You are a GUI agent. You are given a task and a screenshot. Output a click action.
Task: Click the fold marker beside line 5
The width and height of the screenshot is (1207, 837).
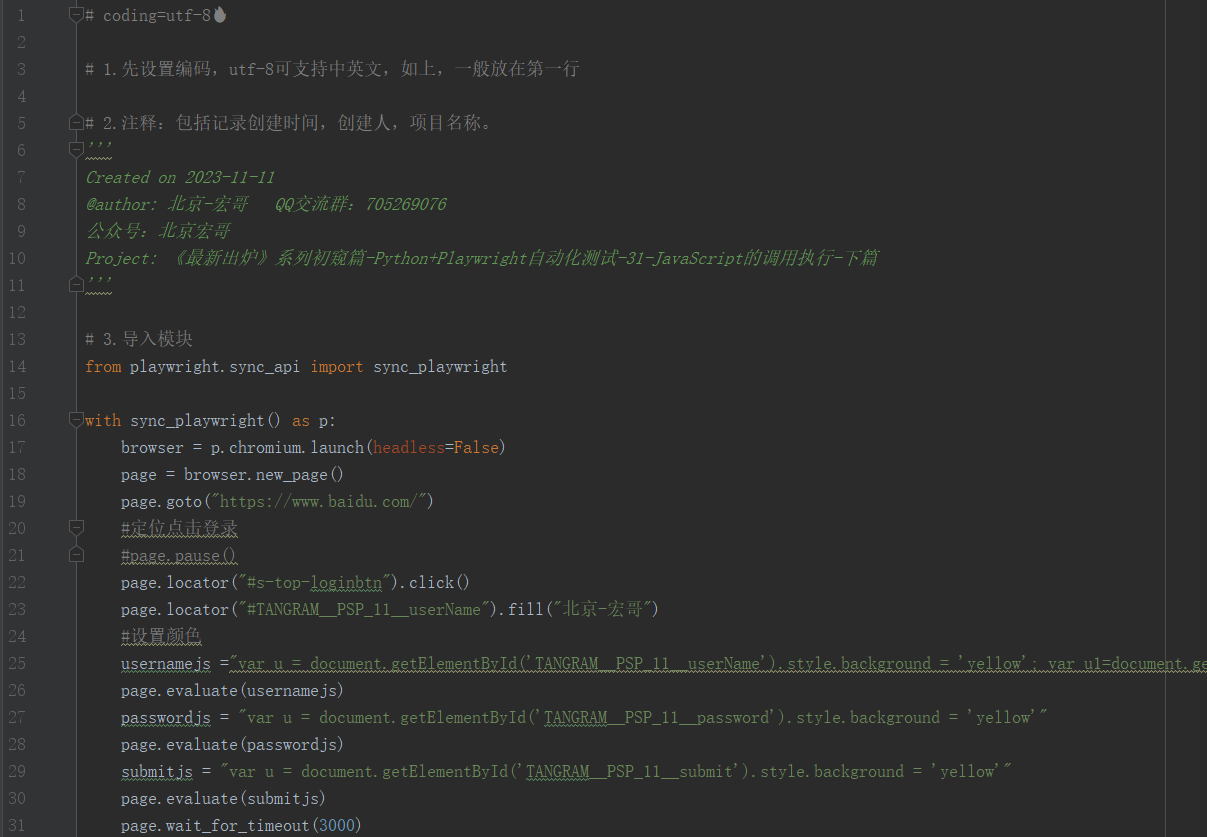click(x=76, y=120)
